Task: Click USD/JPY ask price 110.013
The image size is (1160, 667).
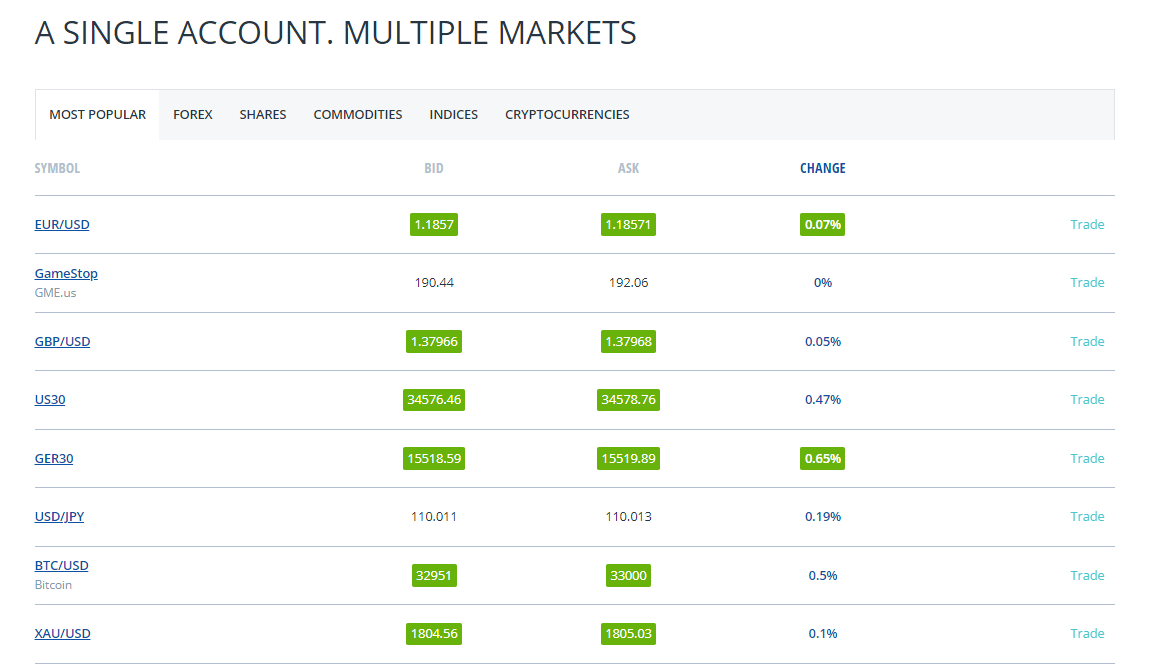Action: pos(628,516)
